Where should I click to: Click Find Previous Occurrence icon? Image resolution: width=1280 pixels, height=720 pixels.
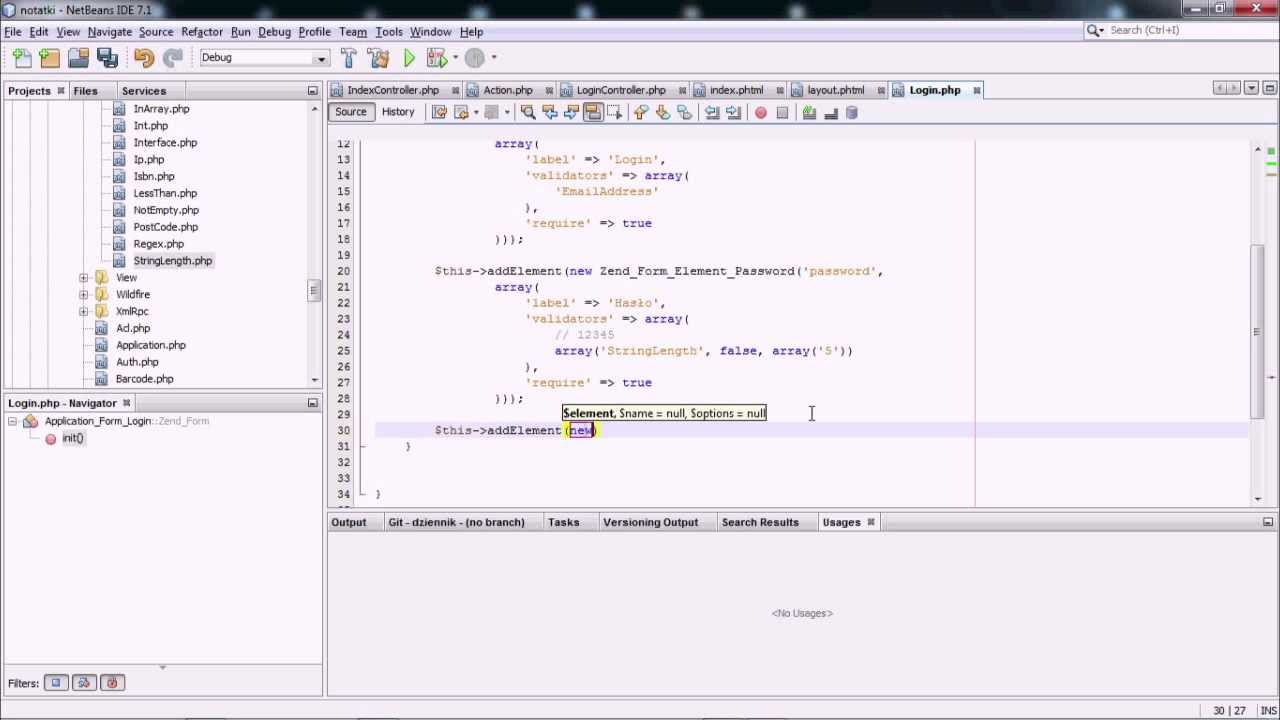550,113
